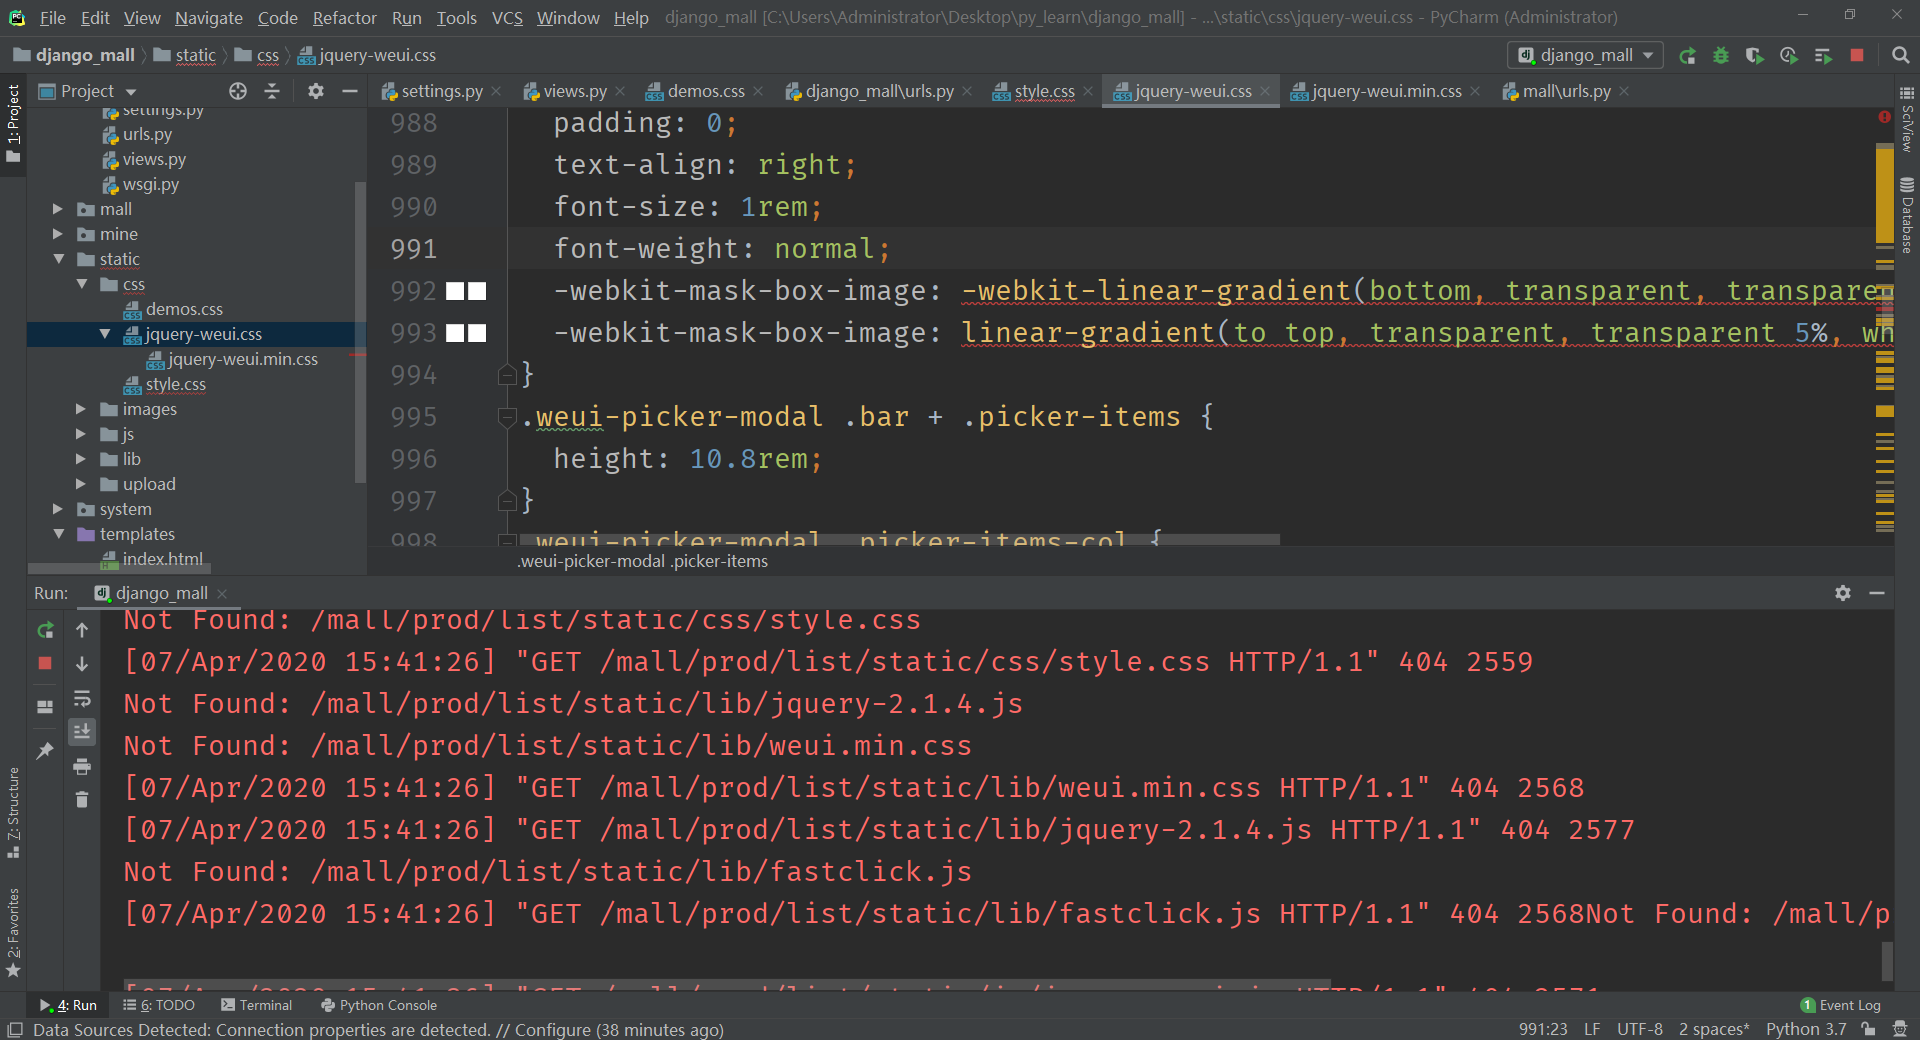The width and height of the screenshot is (1920, 1040).
Task: Open the Terminal tool window
Action: [x=256, y=1005]
